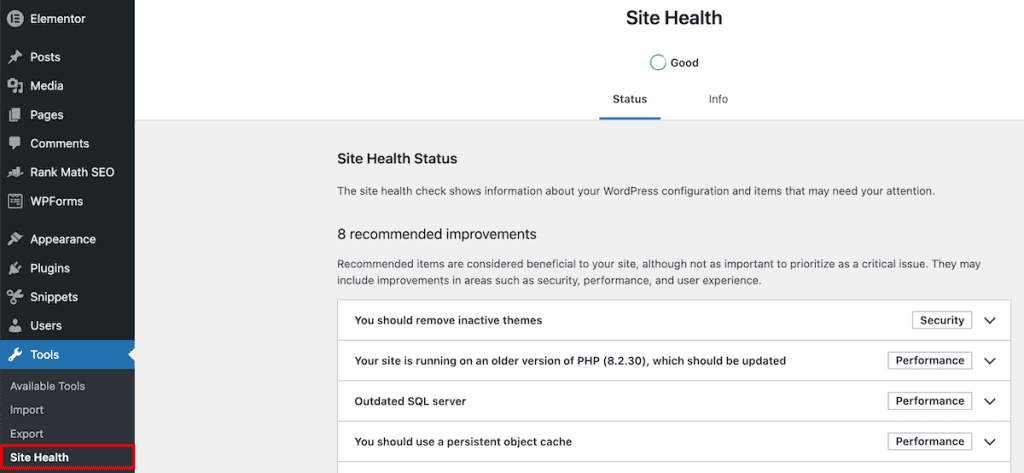Expand chevron for remove inactive themes
This screenshot has width=1024, height=473.
pyautogui.click(x=990, y=321)
